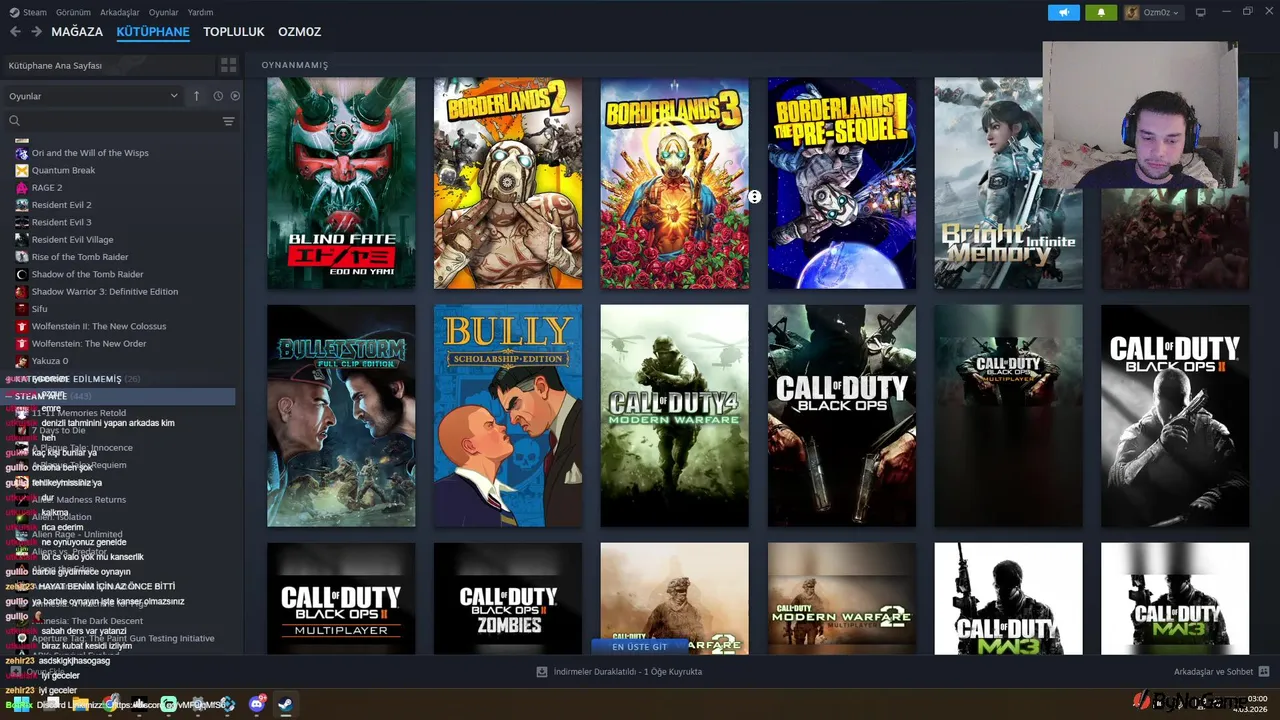Click the Steam taskbar icon
1280x720 pixels.
pos(285,704)
